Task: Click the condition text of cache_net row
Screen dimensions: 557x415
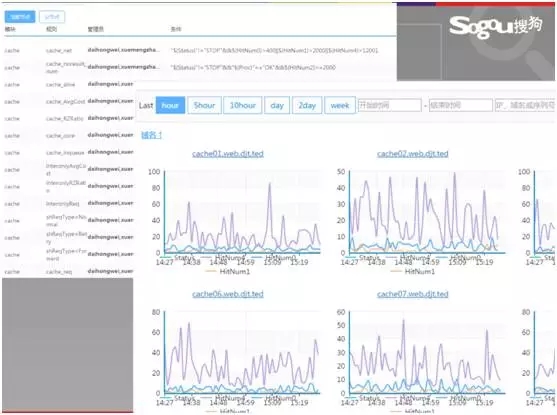Action: pos(274,50)
